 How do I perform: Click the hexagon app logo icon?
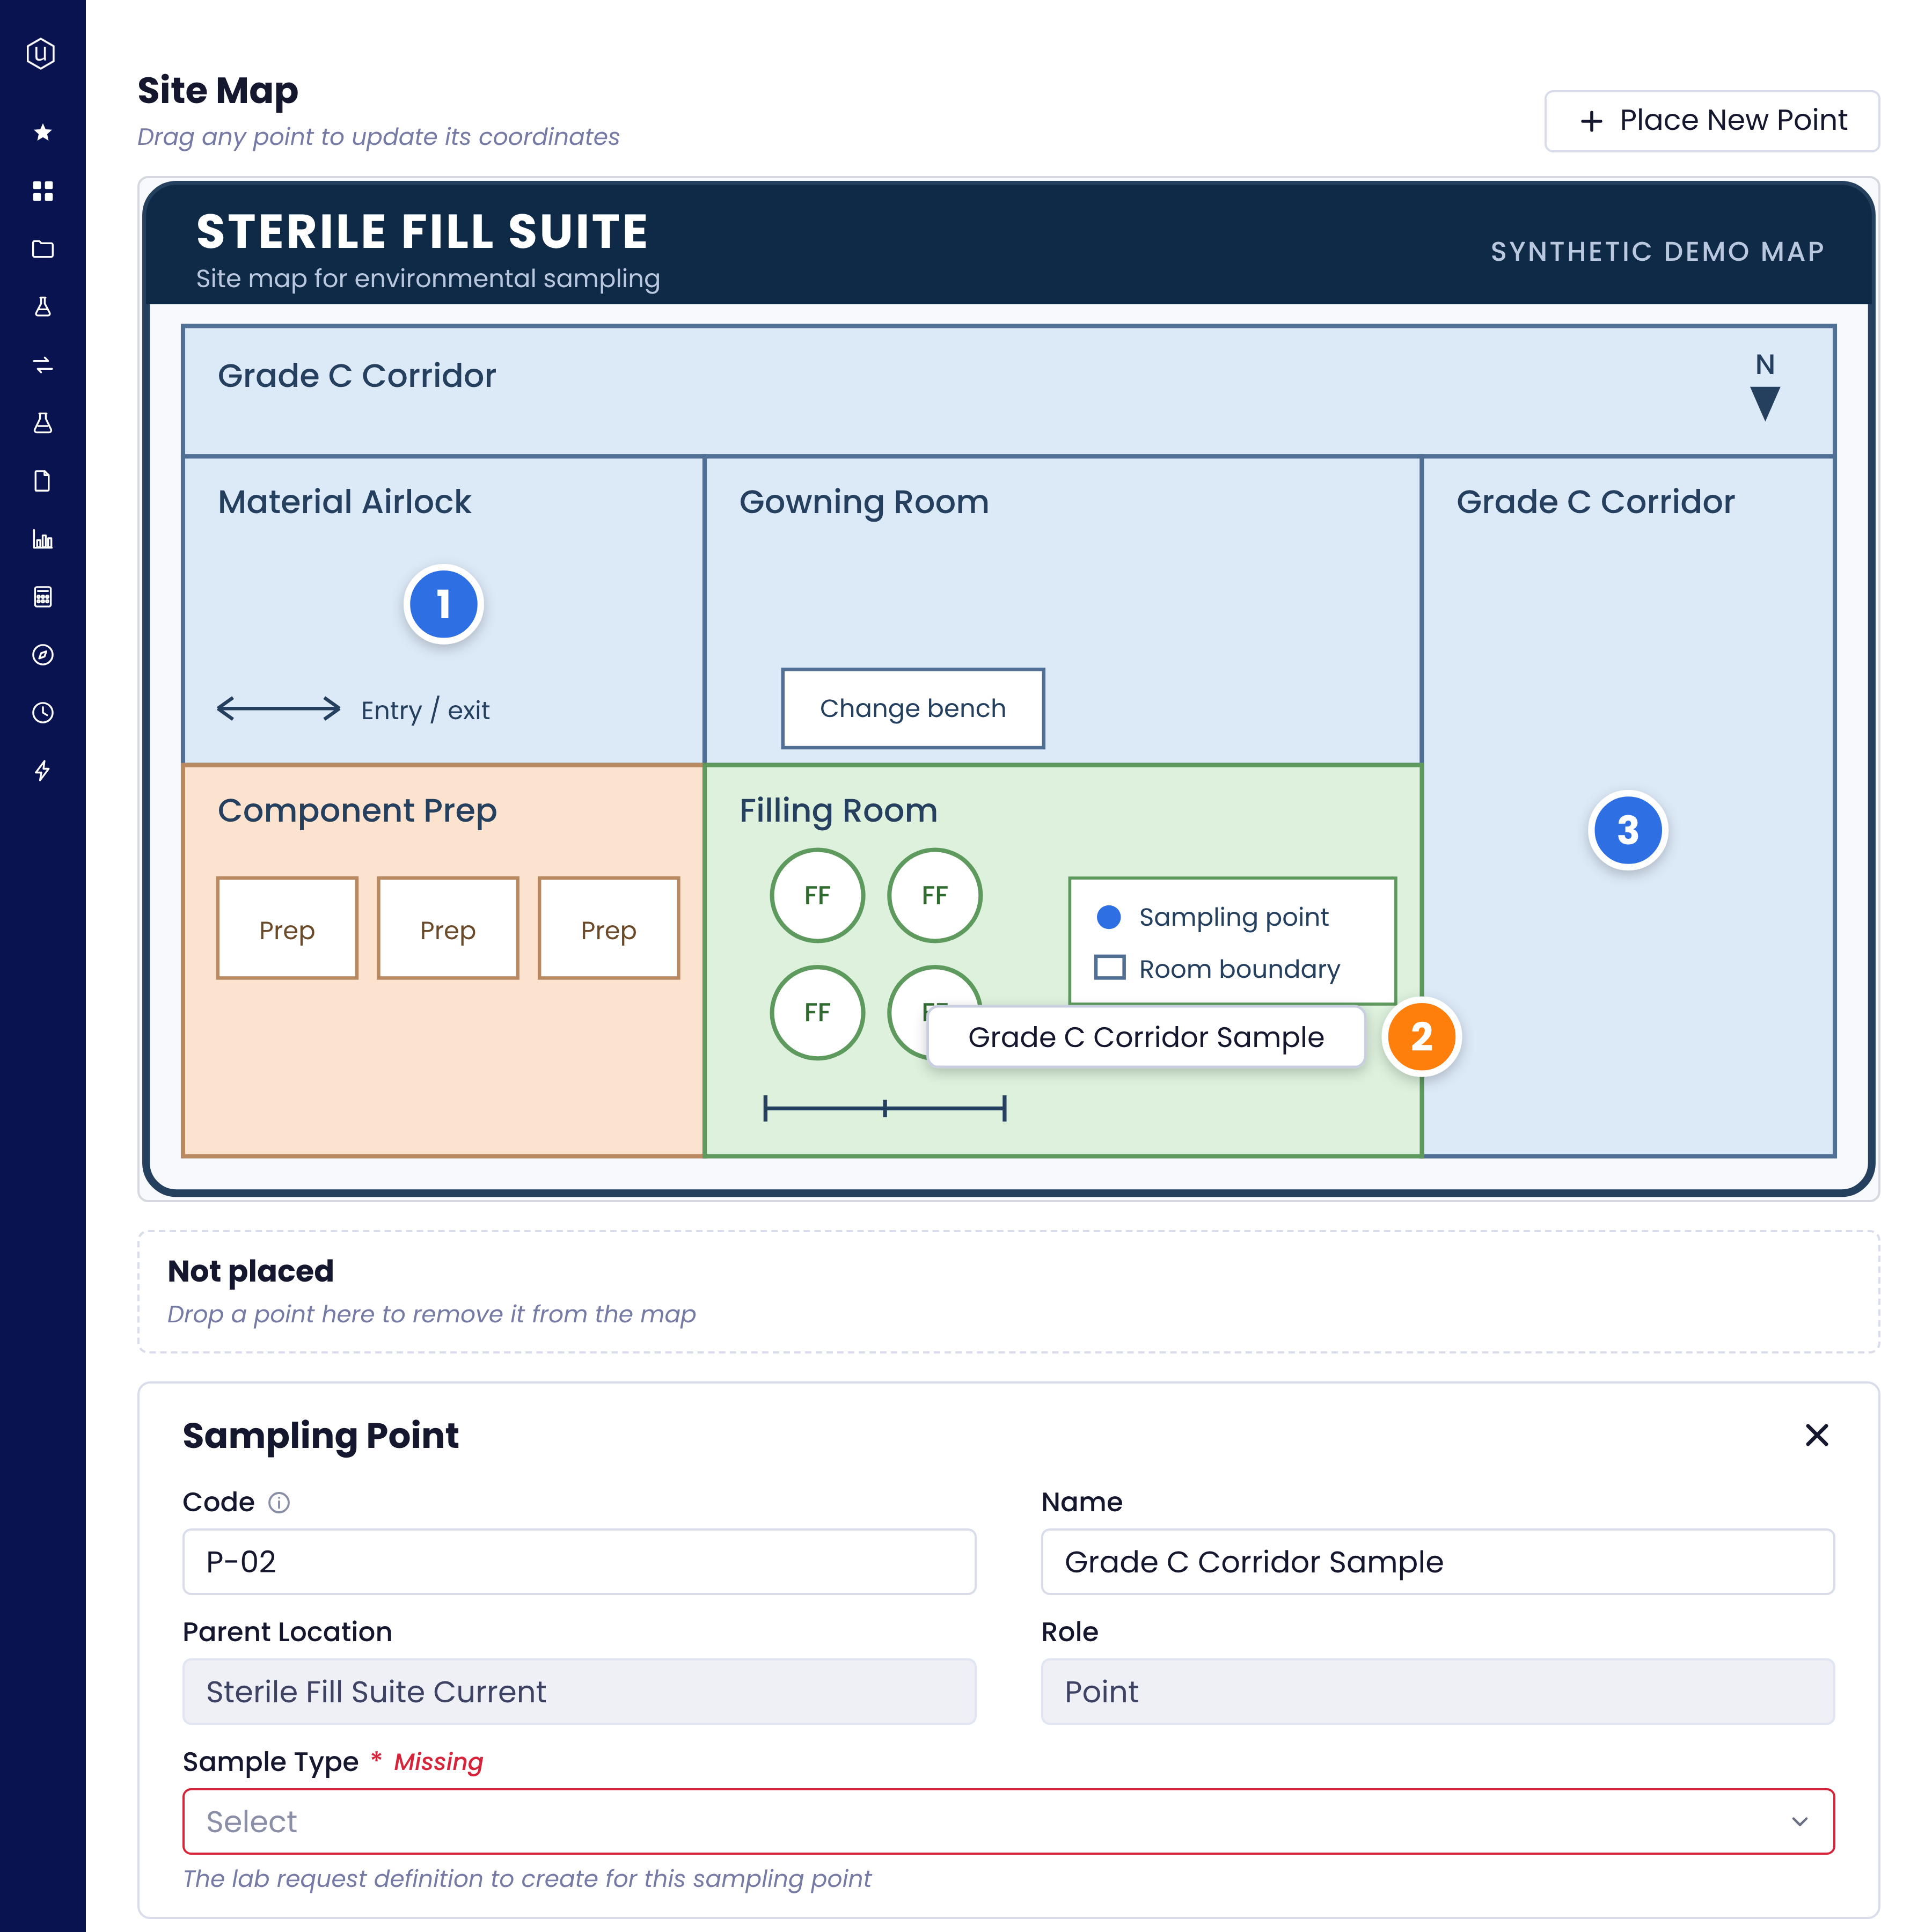41,53
